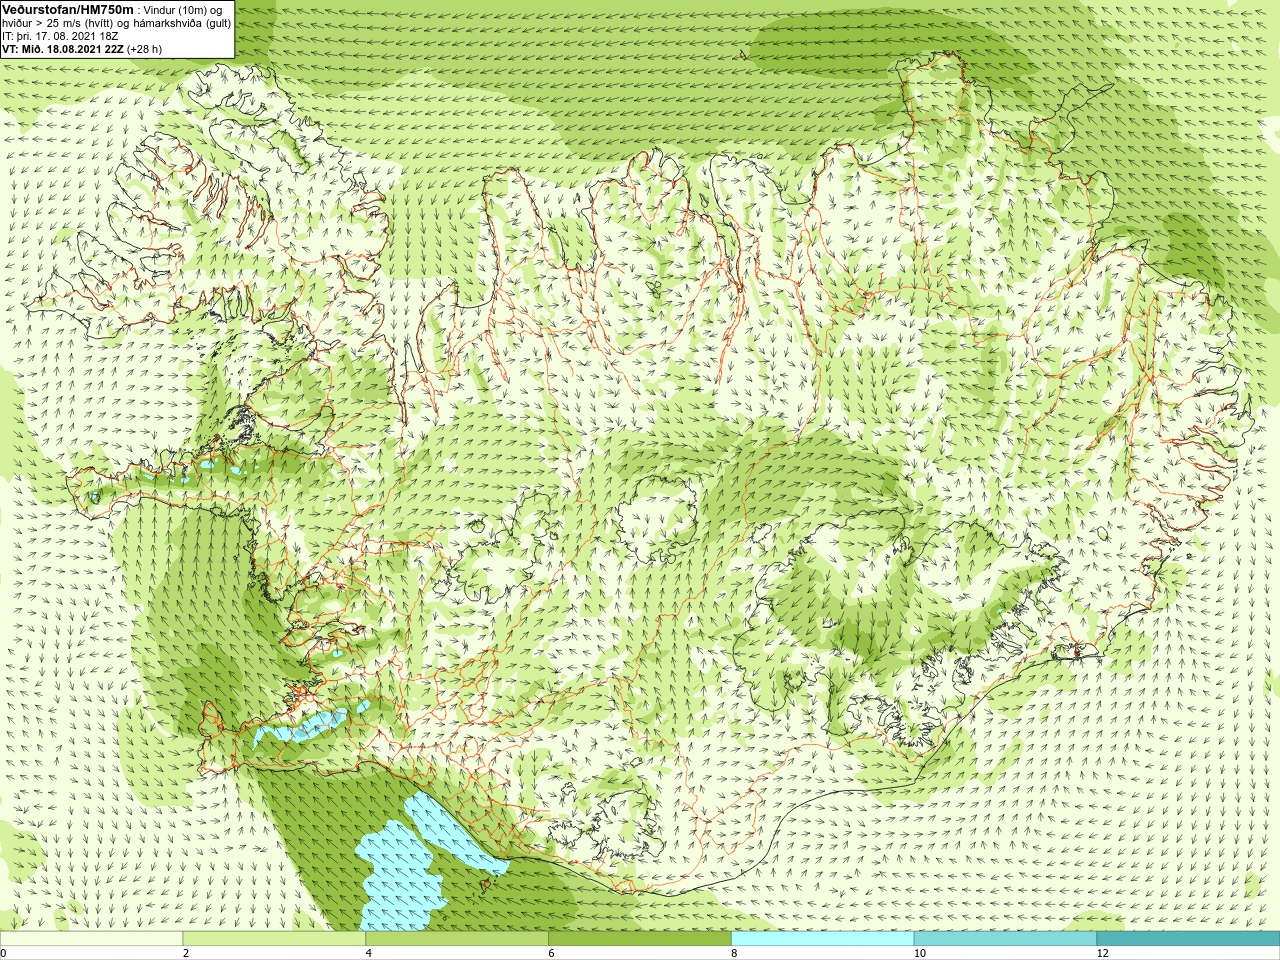Click the legend label '0'
The width and height of the screenshot is (1280, 960).
pos(3,953)
